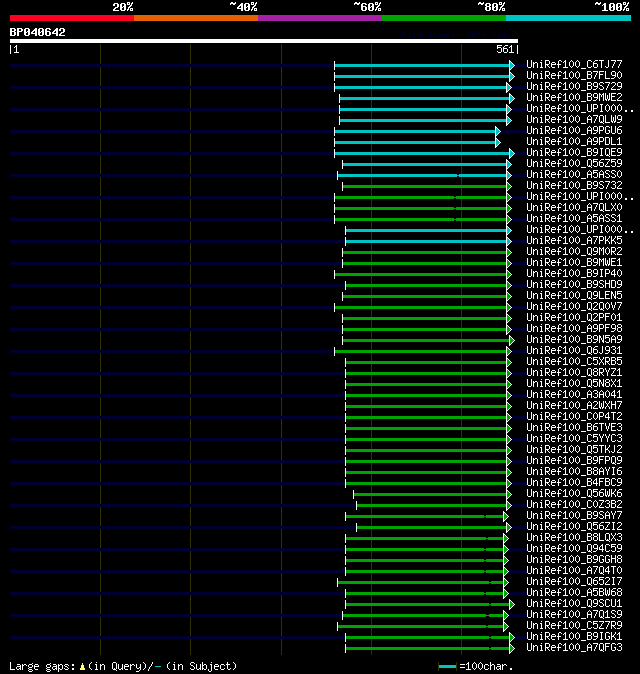
Task: Click hit label UniRef100_C5YYC3
Action: point(574,438)
